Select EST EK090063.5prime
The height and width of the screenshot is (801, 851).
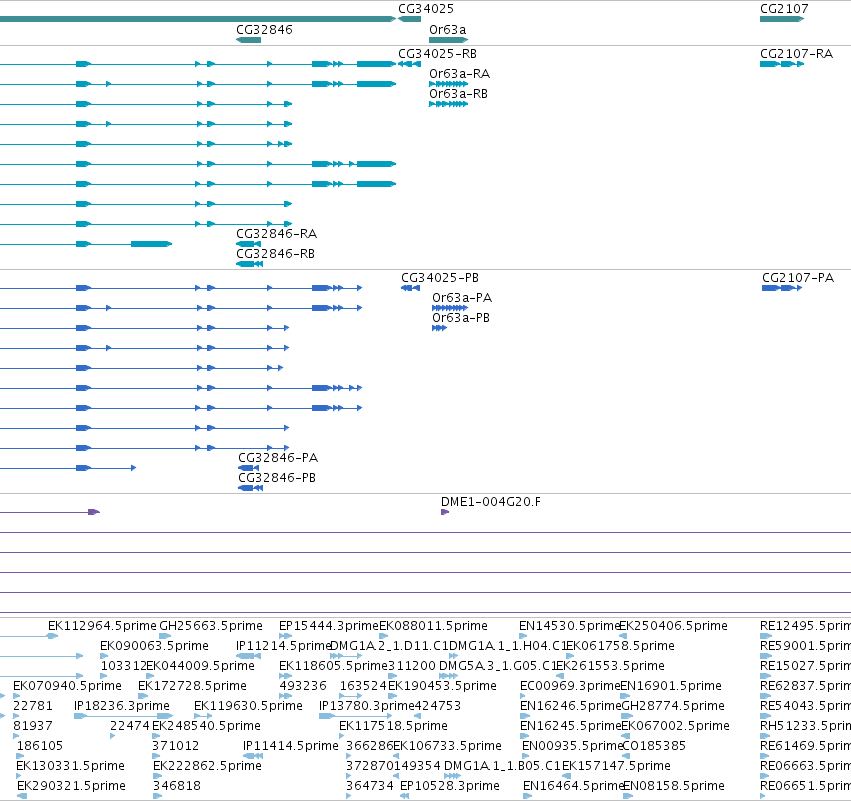point(154,646)
